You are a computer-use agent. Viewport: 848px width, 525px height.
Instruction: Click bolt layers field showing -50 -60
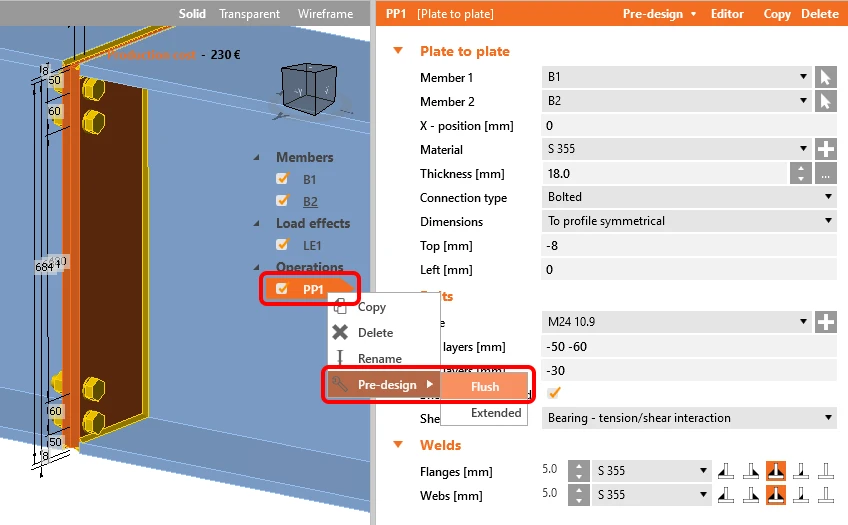(689, 346)
